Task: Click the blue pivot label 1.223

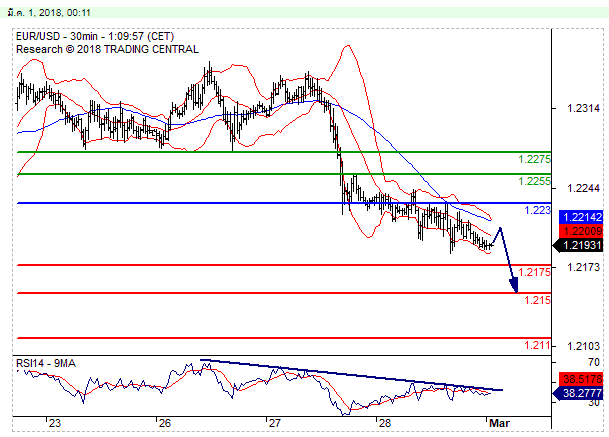Action: pos(538,210)
